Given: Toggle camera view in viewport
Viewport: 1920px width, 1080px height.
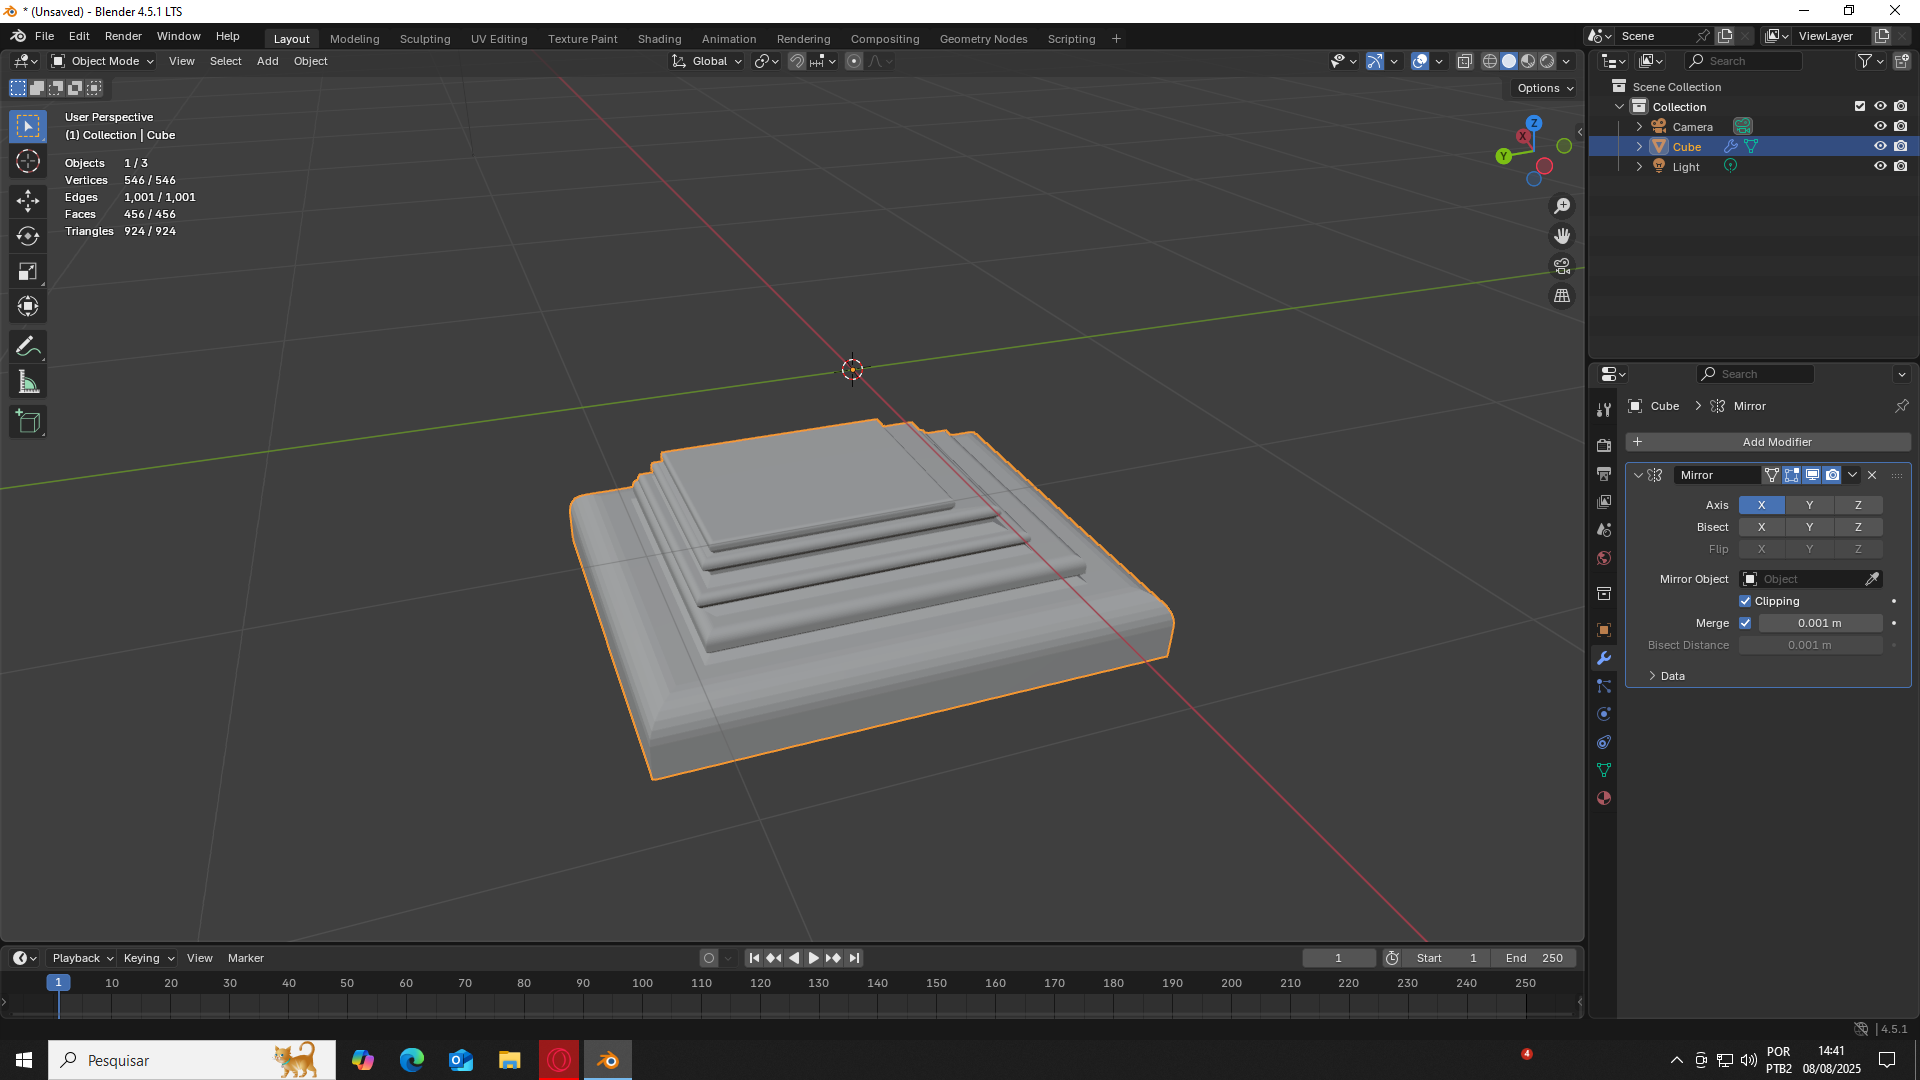Looking at the screenshot, I should coord(1562,266).
